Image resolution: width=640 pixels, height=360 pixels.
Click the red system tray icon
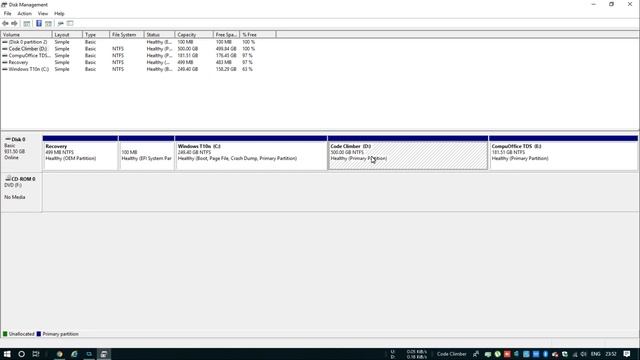click(507, 354)
